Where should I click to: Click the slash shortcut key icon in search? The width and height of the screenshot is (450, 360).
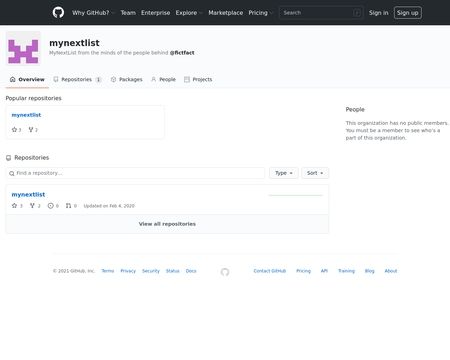[357, 13]
